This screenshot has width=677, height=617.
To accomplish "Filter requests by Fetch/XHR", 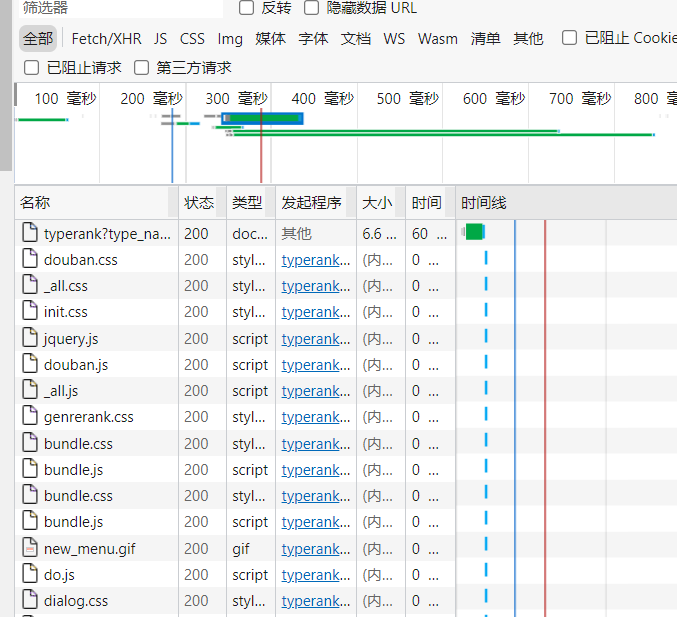I will pos(106,39).
